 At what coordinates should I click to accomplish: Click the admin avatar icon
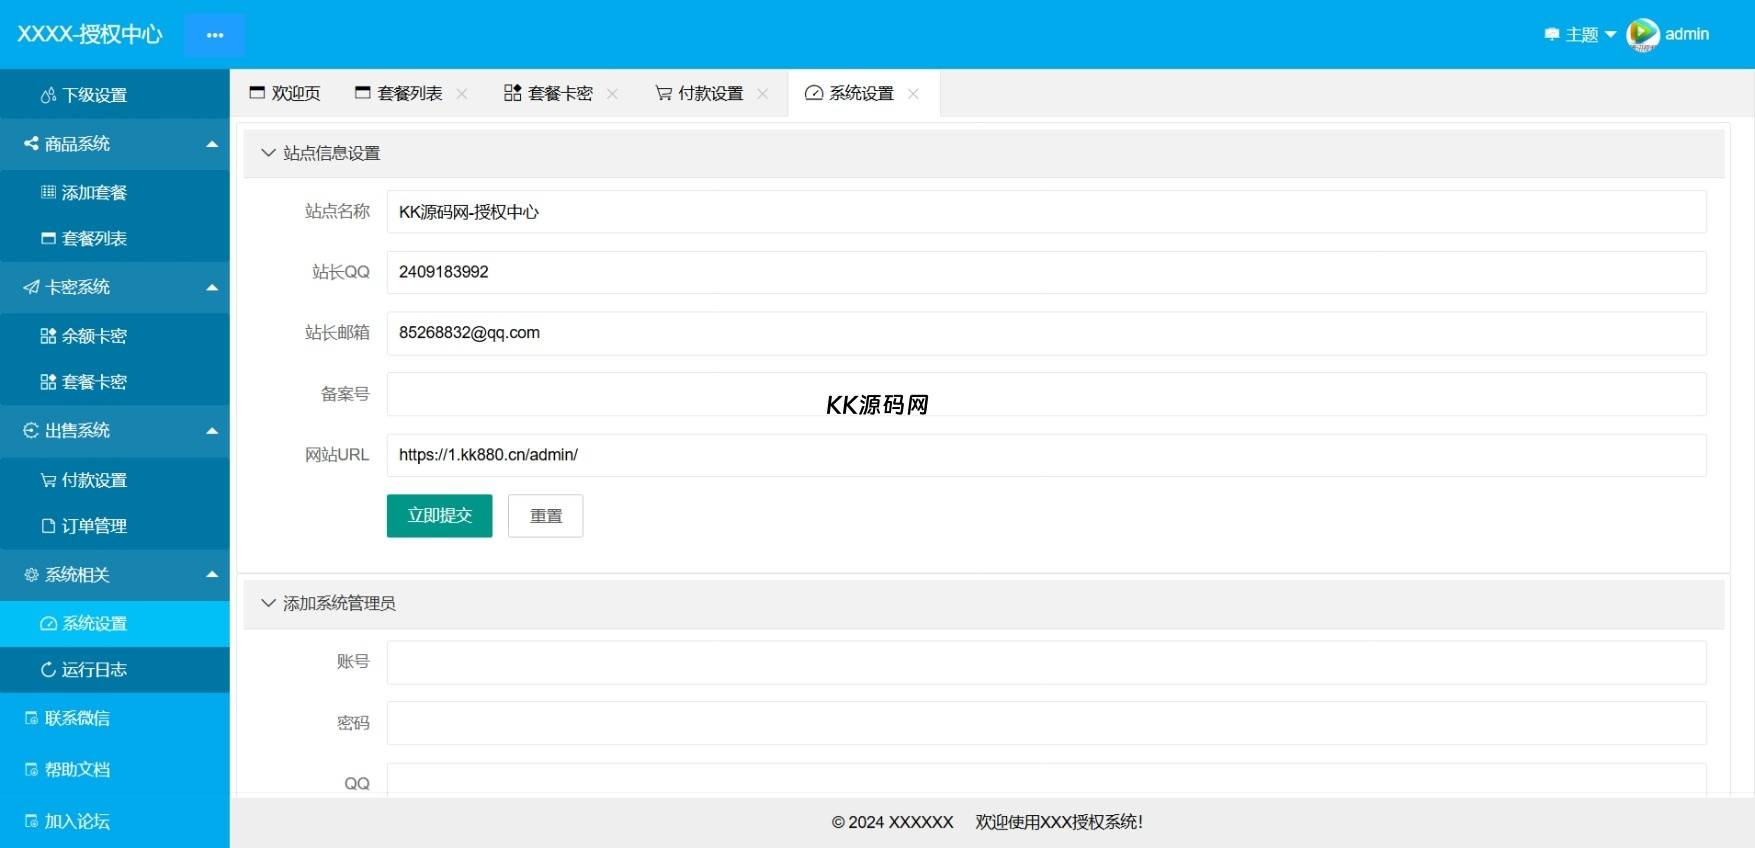(x=1642, y=35)
